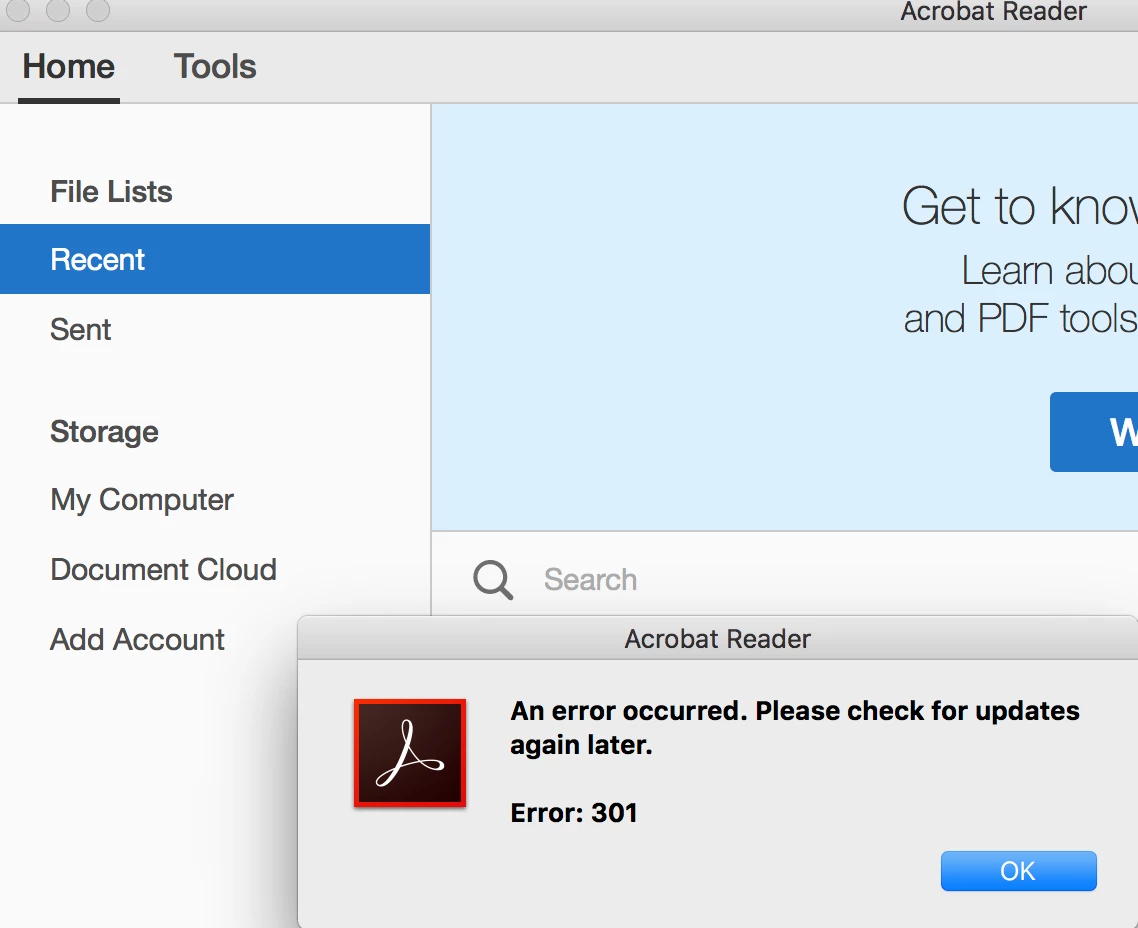Click the third window control button in title bar
1138x928 pixels.
pos(98,10)
